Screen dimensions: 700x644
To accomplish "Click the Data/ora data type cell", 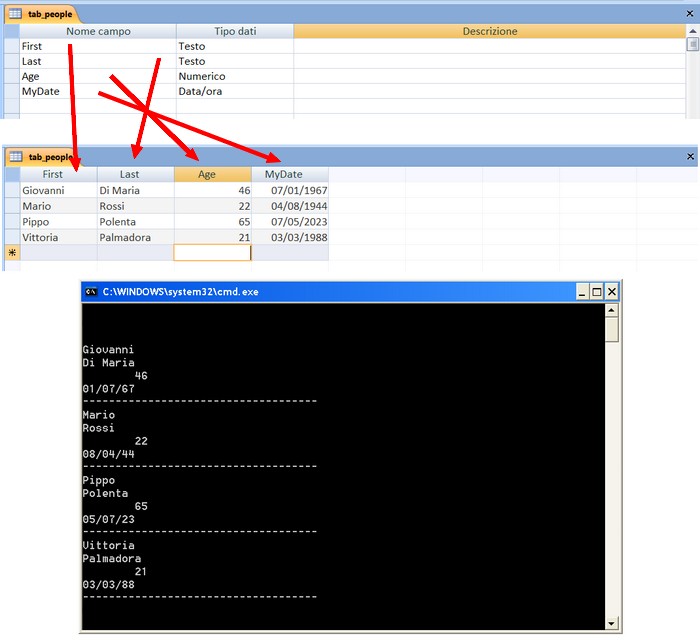I will pyautogui.click(x=235, y=91).
